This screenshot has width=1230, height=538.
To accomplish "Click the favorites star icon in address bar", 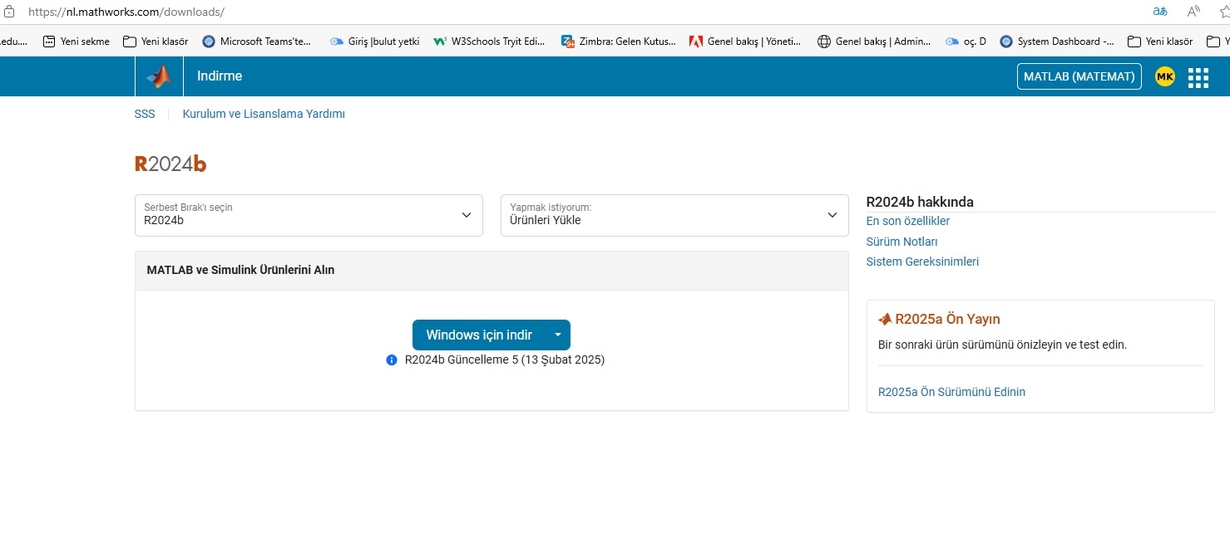I will pyautogui.click(x=1224, y=11).
